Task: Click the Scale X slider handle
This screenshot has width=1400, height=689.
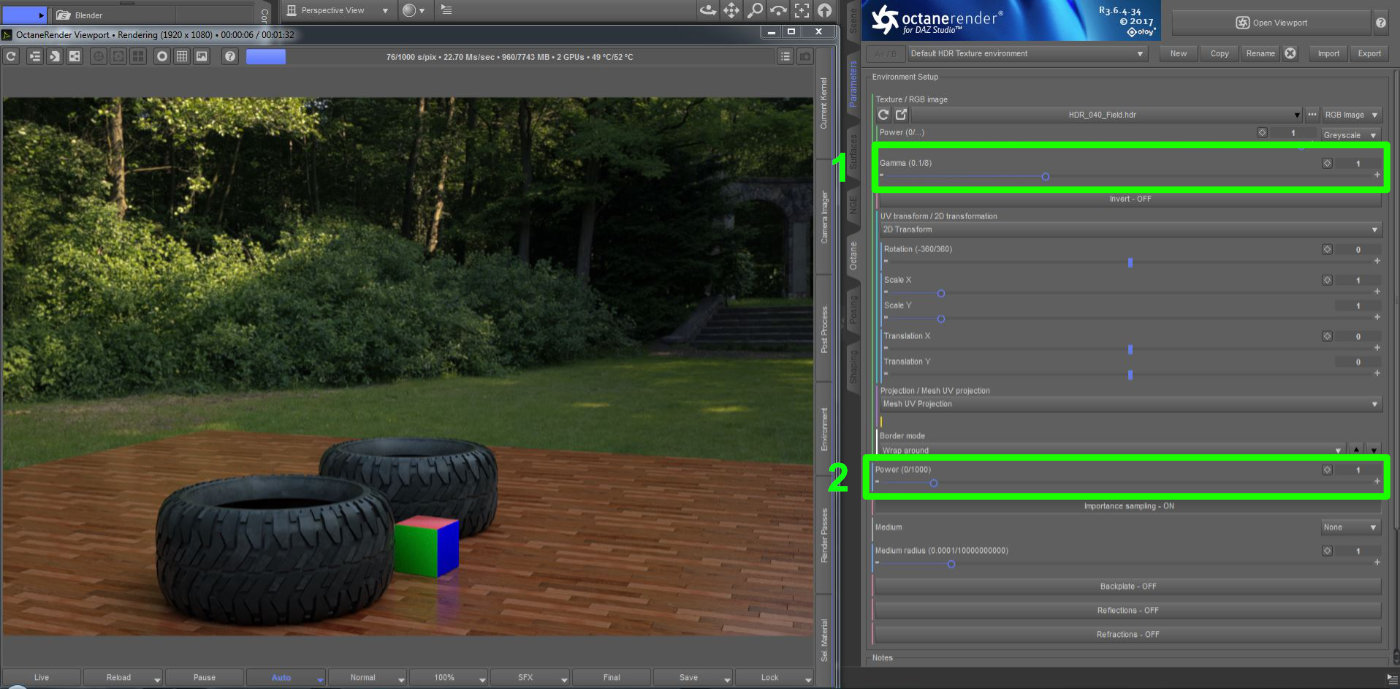Action: click(x=941, y=293)
